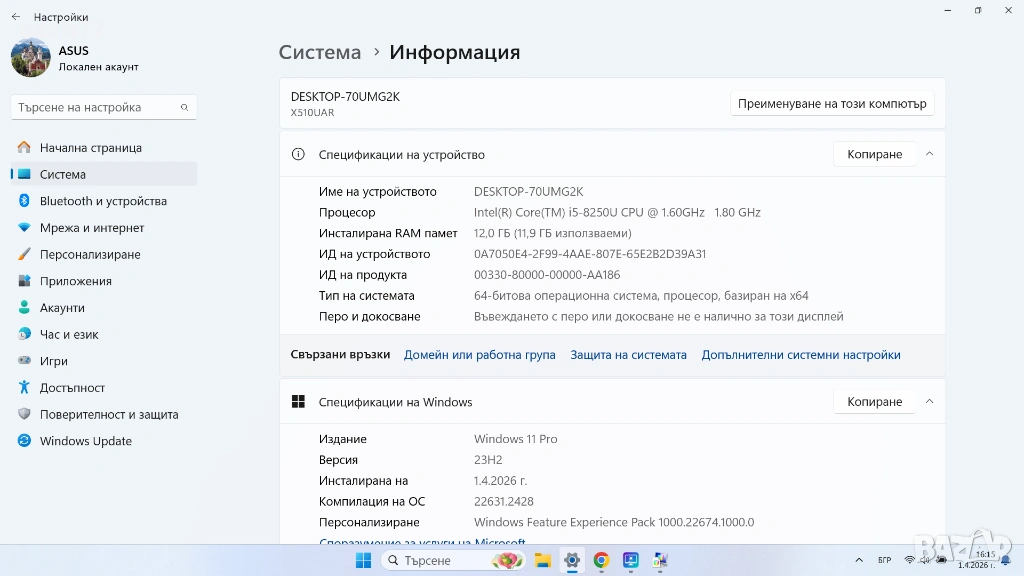Open Windows Update page
This screenshot has width=1024, height=576.
tap(85, 441)
